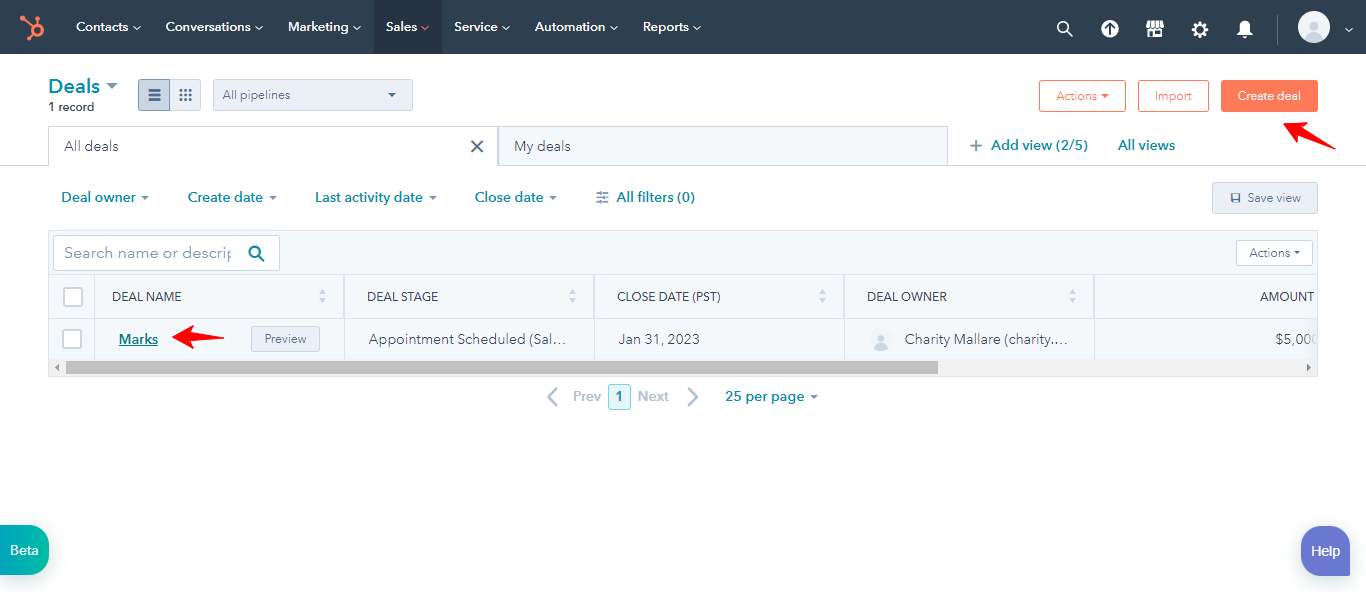Sort by Deal Owner column arrows

tap(1072, 296)
